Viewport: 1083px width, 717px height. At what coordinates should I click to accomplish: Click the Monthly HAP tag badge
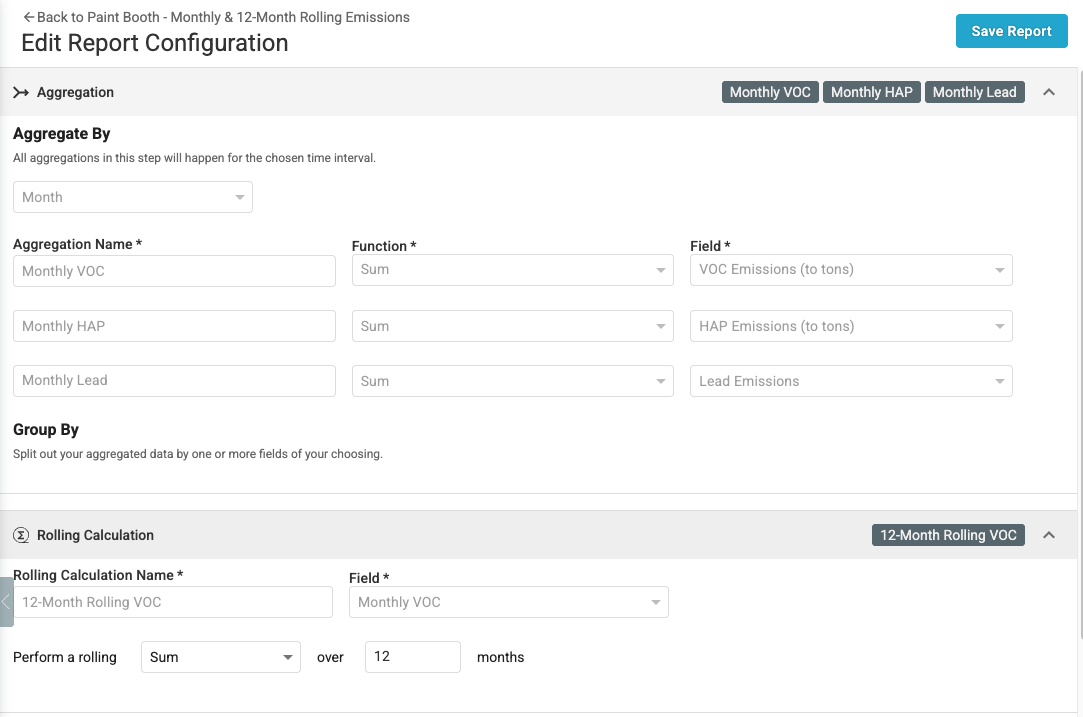872,92
